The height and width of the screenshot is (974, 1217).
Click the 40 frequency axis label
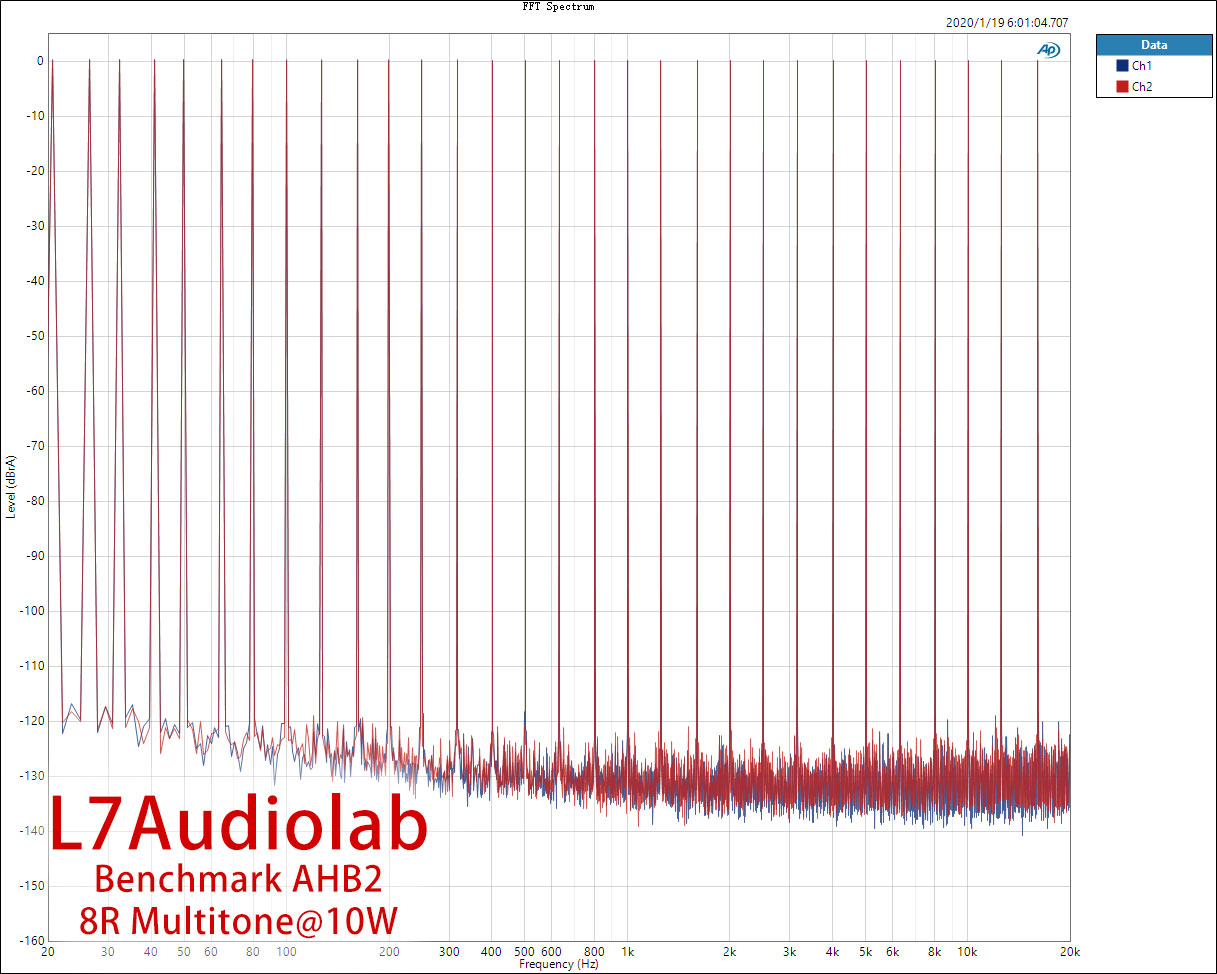click(x=151, y=952)
